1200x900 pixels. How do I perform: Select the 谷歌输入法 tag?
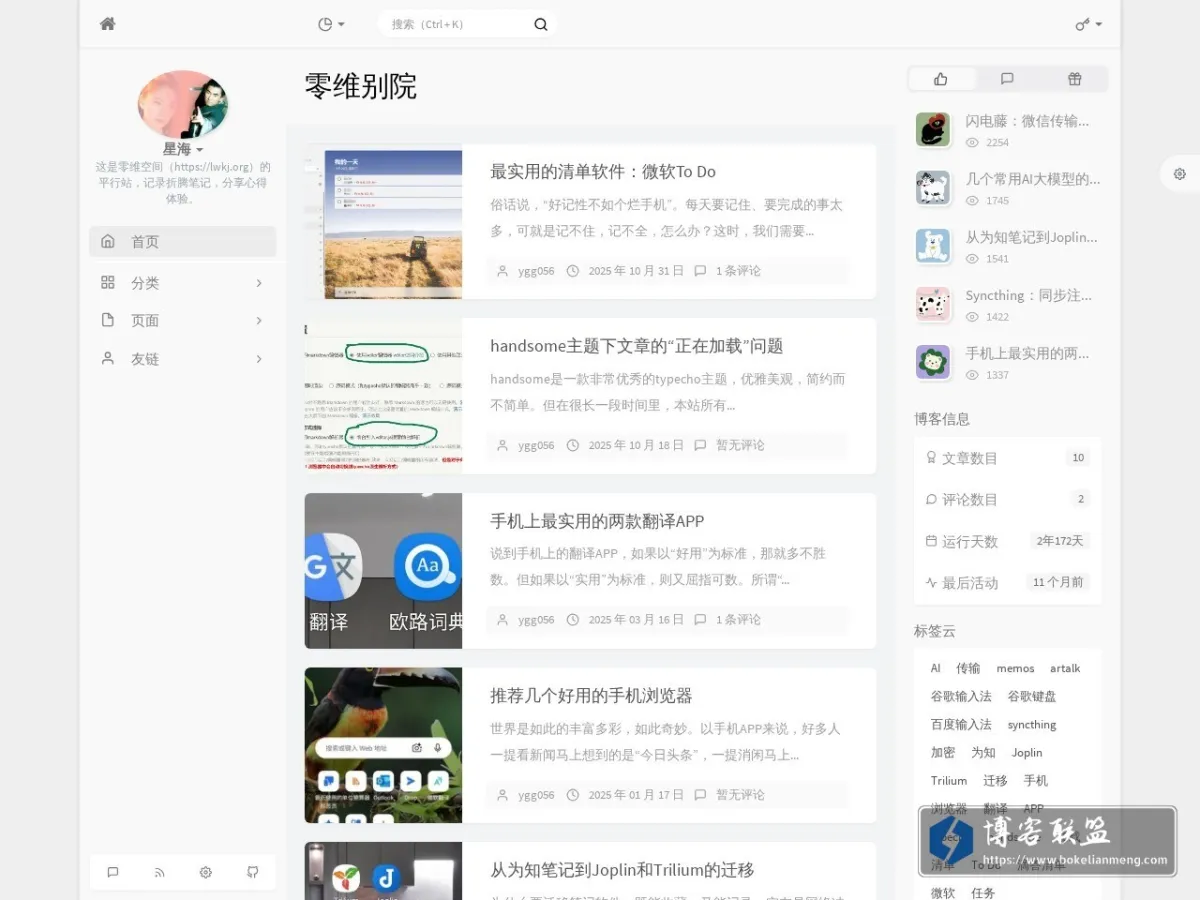click(x=961, y=696)
